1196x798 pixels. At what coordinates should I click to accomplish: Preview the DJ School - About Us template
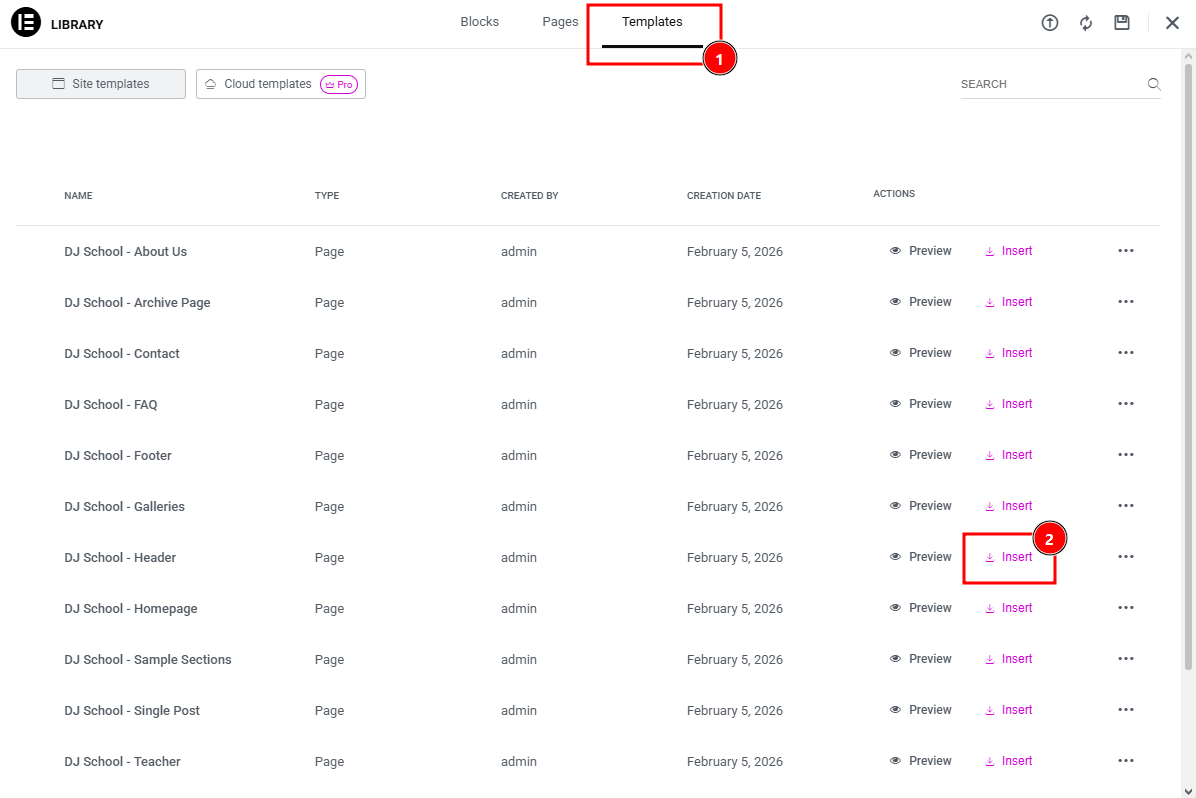921,251
